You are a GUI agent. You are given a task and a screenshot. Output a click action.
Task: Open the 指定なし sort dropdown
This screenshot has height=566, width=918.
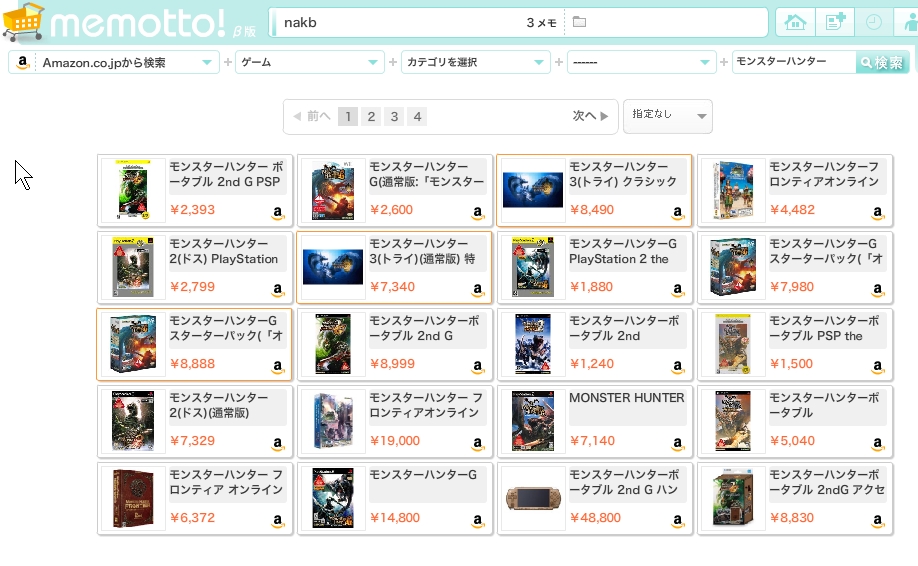(668, 116)
